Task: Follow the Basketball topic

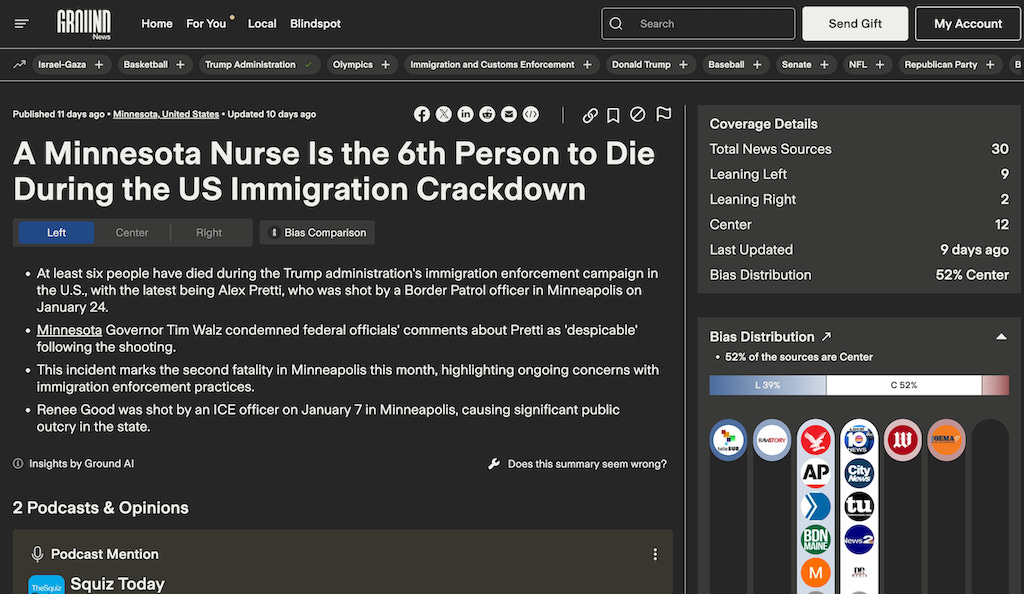Action: [x=180, y=65]
